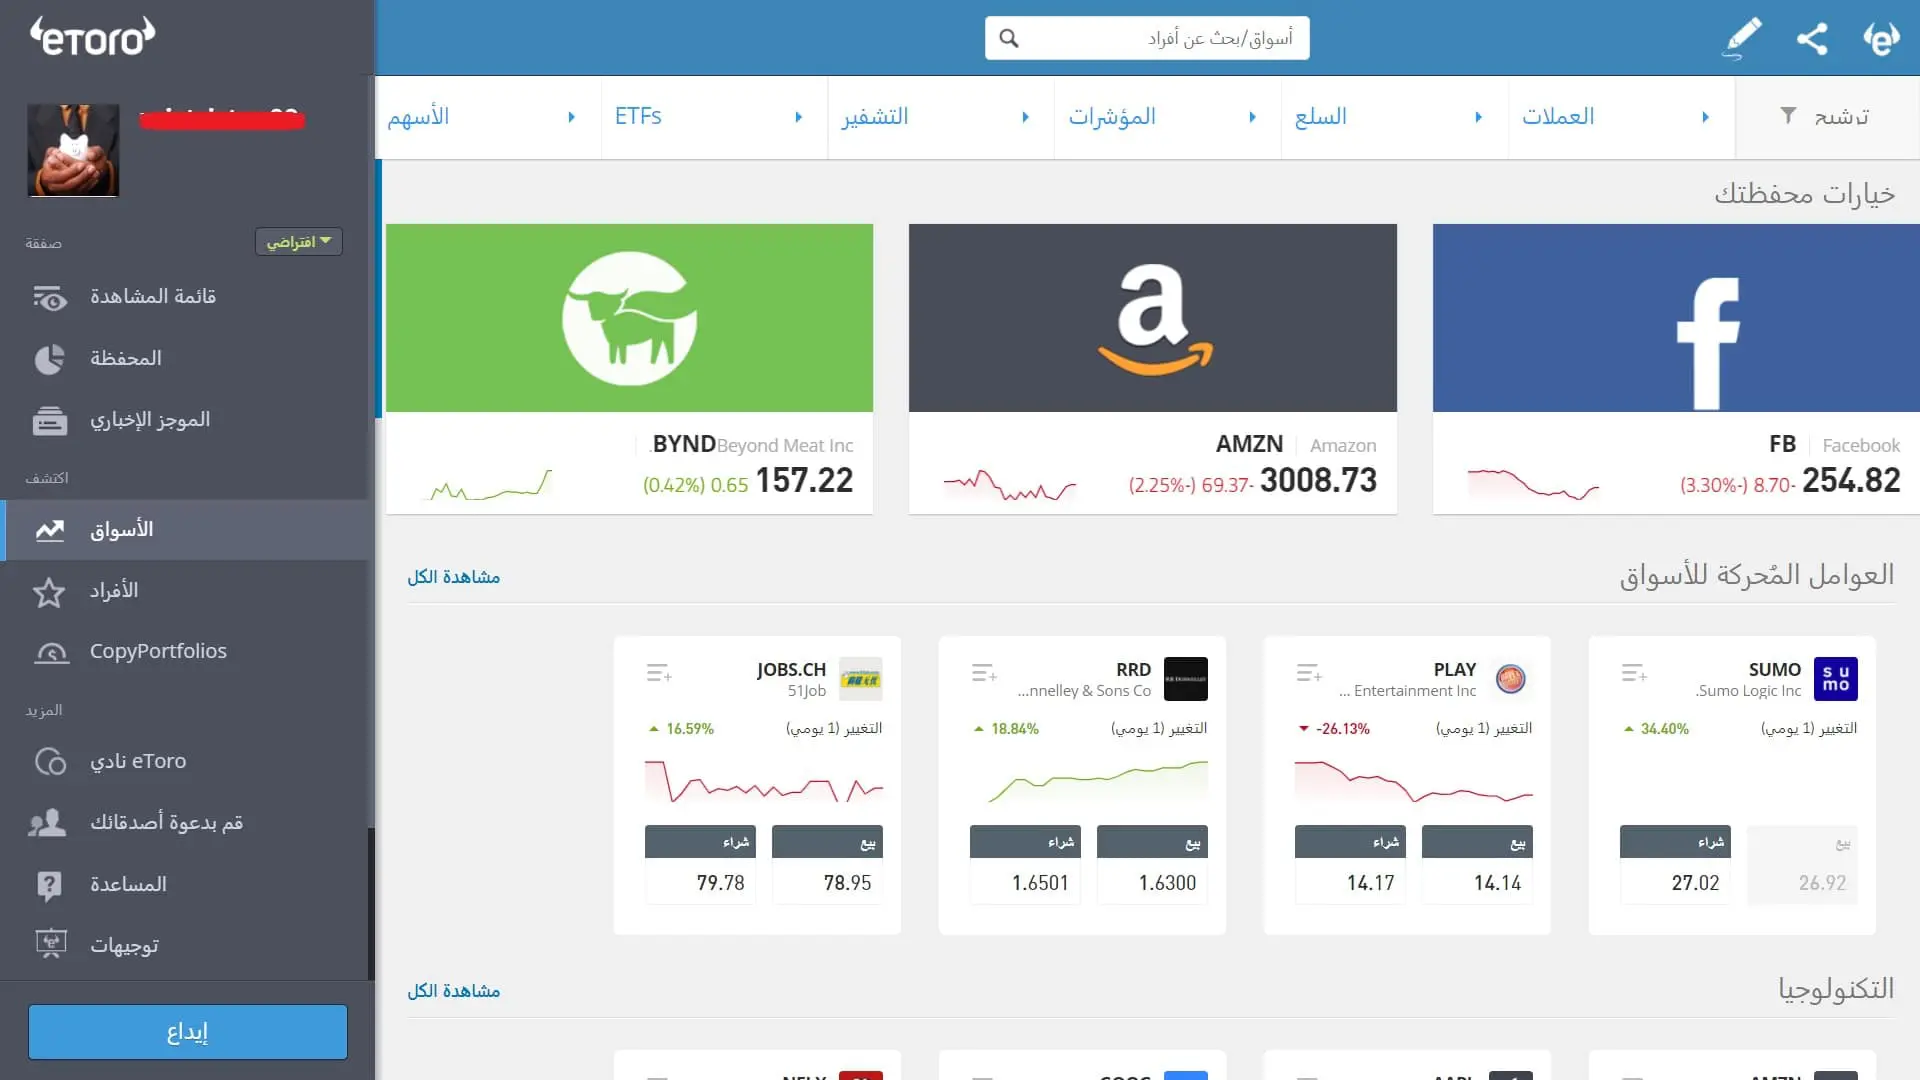Image resolution: width=1920 pixels, height=1080 pixels.
Task: Open watchlist from the sidebar eye icon
Action: 50,297
